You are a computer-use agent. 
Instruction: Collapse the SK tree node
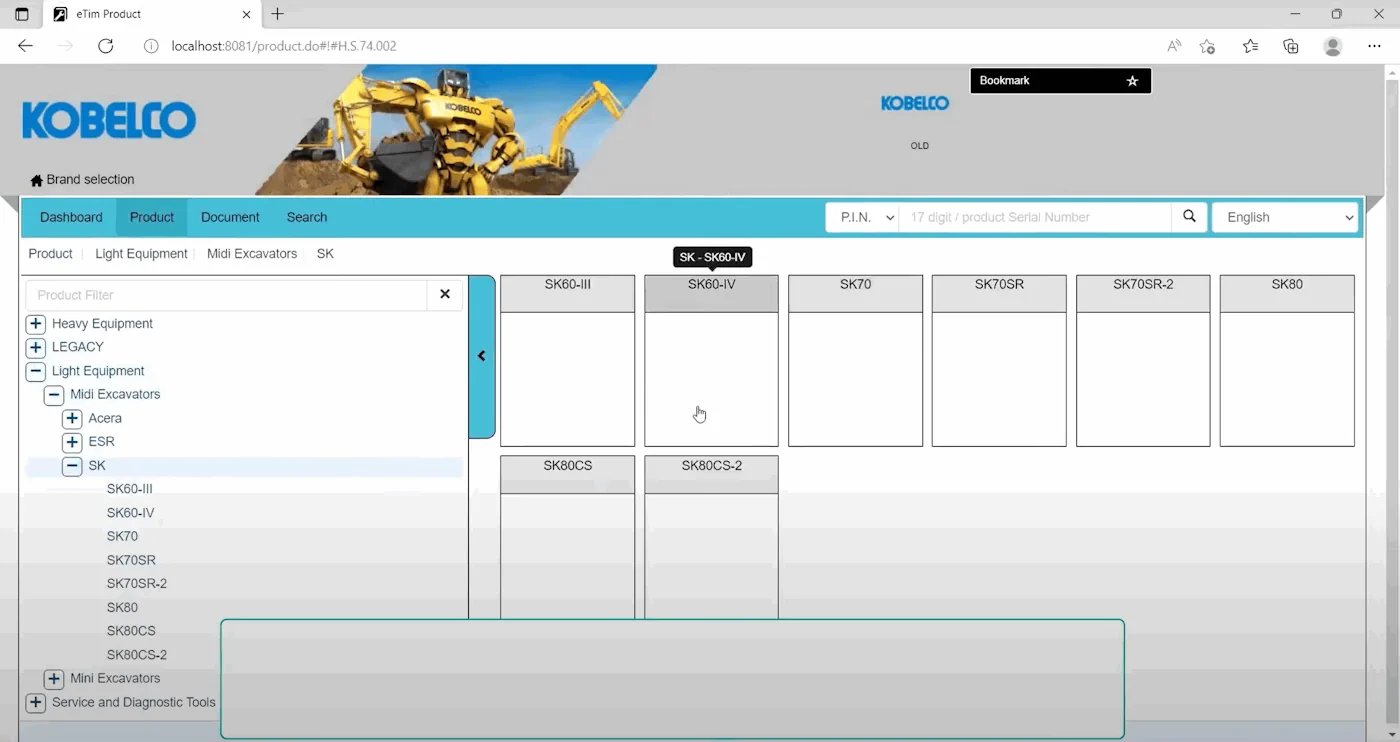tap(72, 466)
